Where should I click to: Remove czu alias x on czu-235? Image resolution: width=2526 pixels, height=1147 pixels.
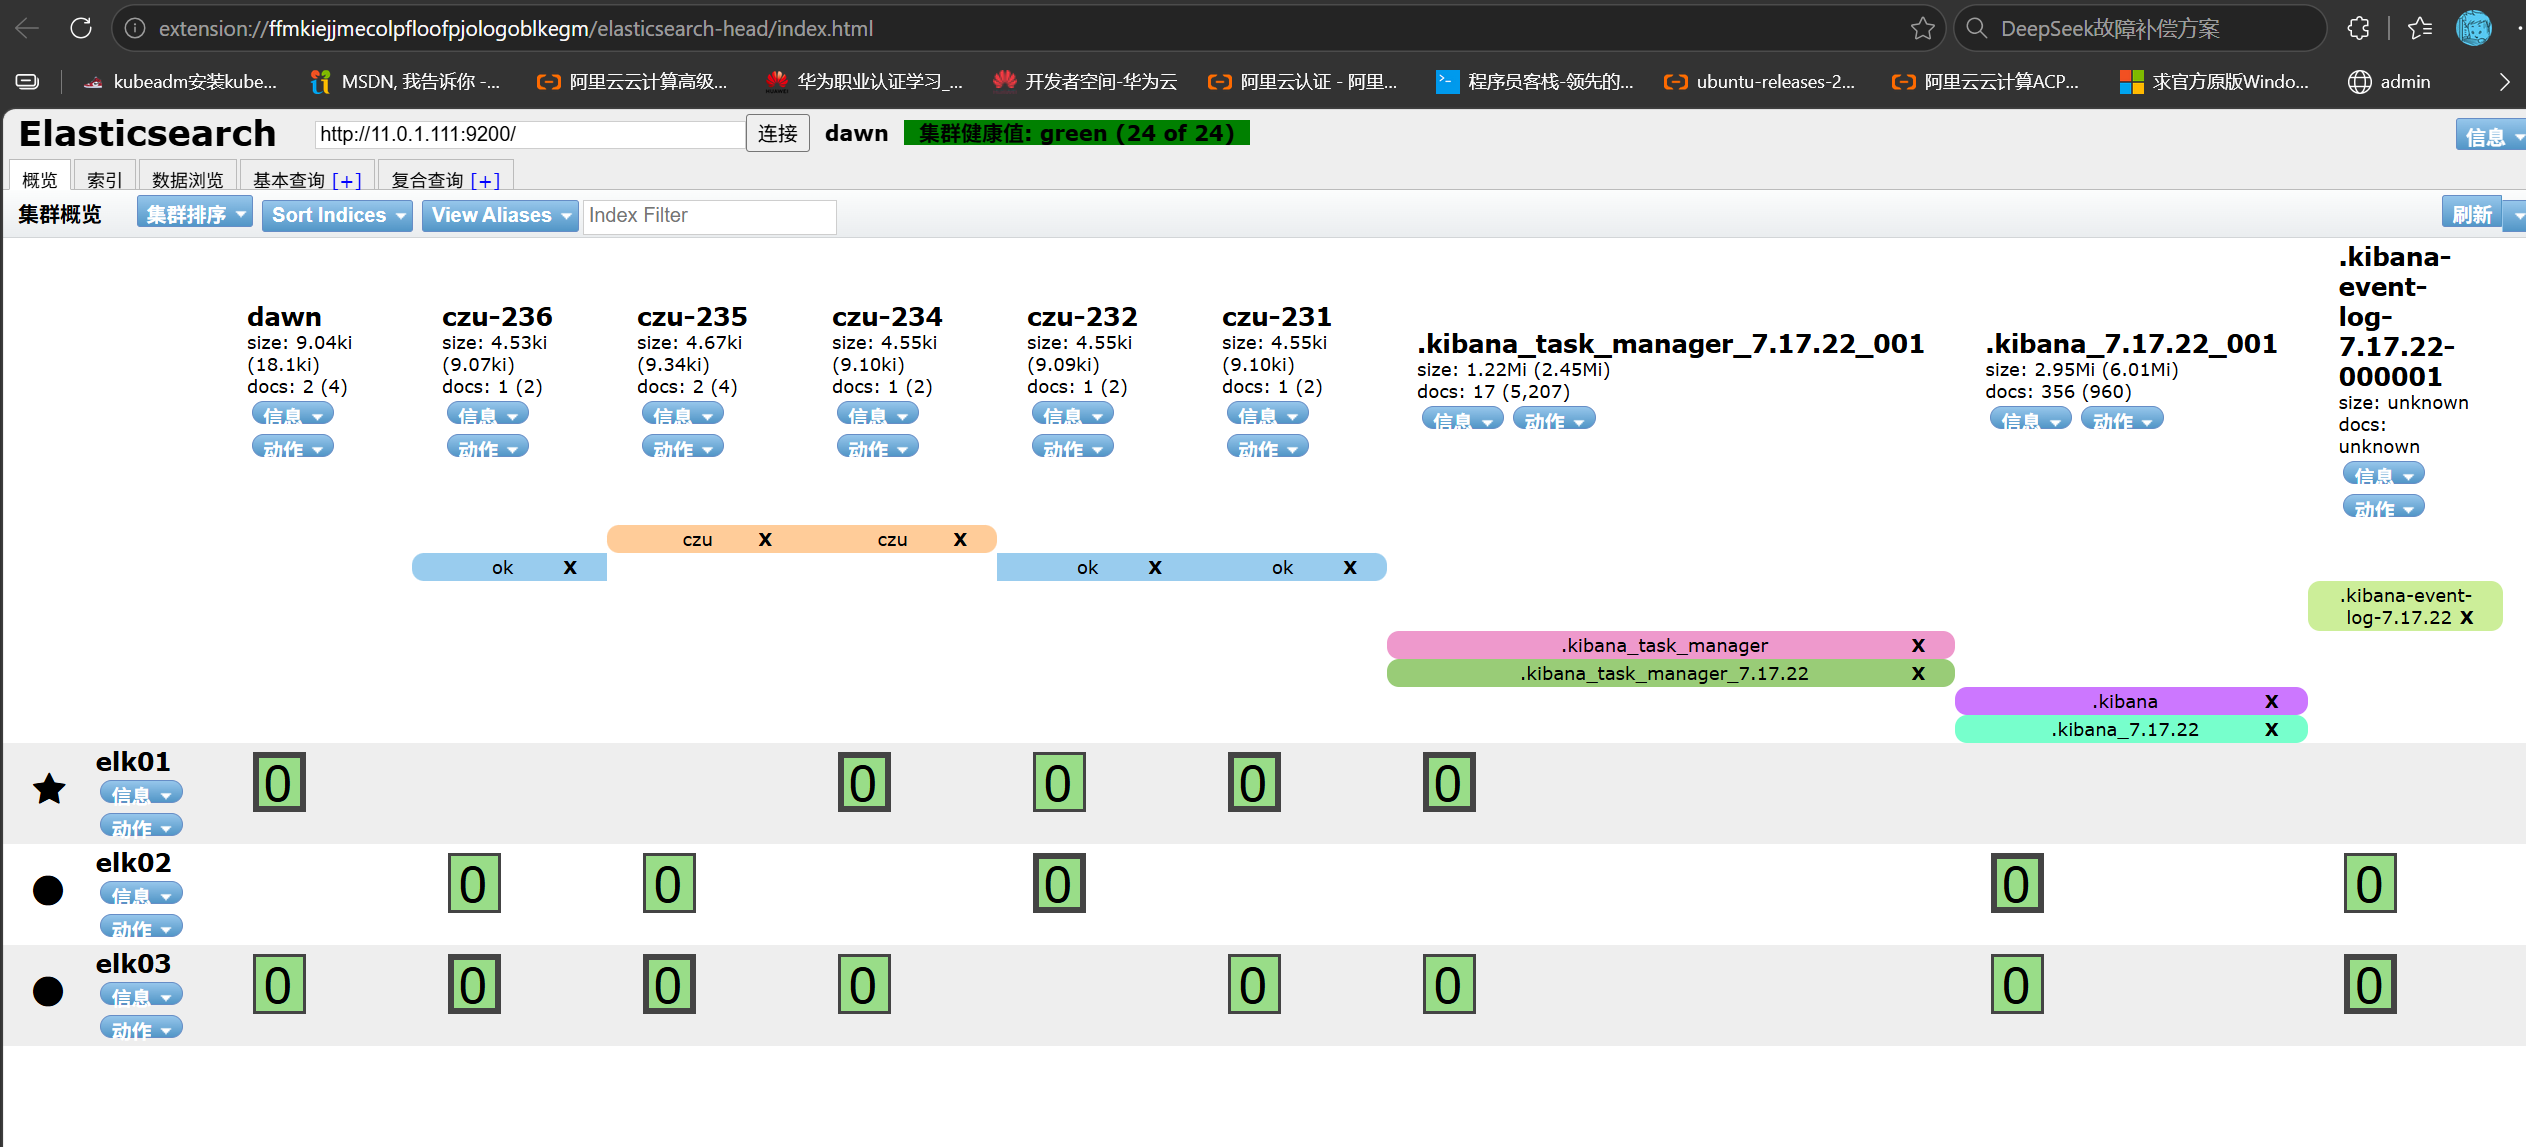pos(765,539)
